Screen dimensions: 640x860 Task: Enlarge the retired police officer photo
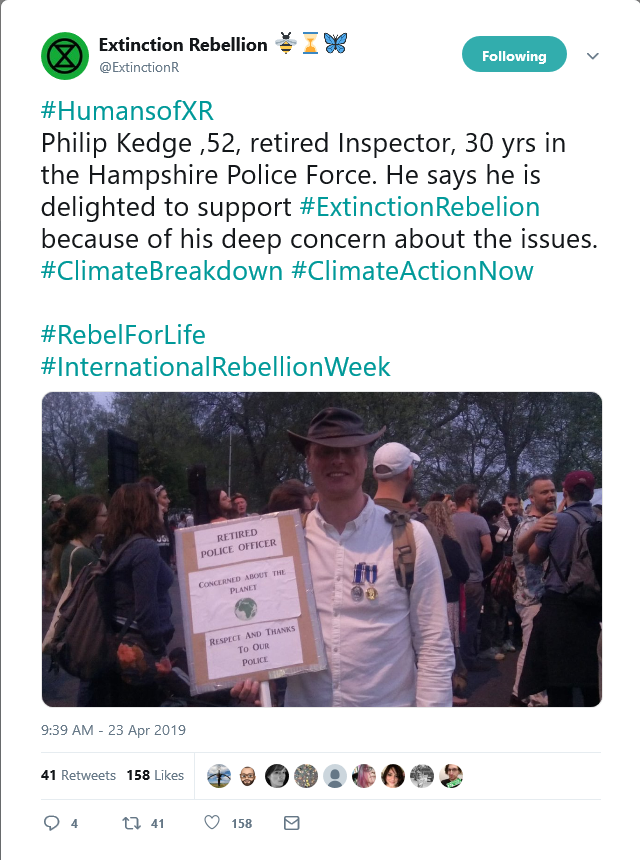pos(322,549)
